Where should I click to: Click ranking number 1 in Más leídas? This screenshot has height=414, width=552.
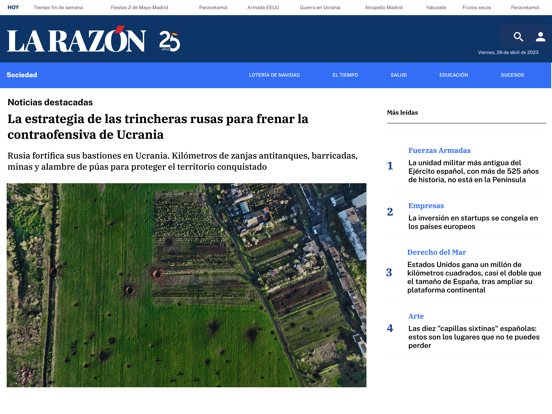390,166
